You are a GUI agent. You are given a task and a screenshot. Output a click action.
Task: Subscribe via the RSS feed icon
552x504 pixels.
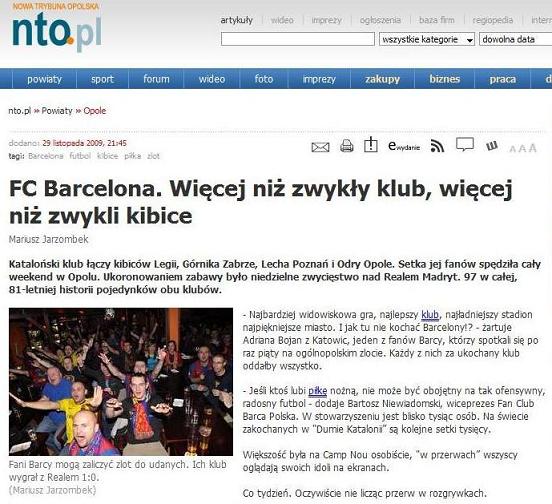point(437,146)
